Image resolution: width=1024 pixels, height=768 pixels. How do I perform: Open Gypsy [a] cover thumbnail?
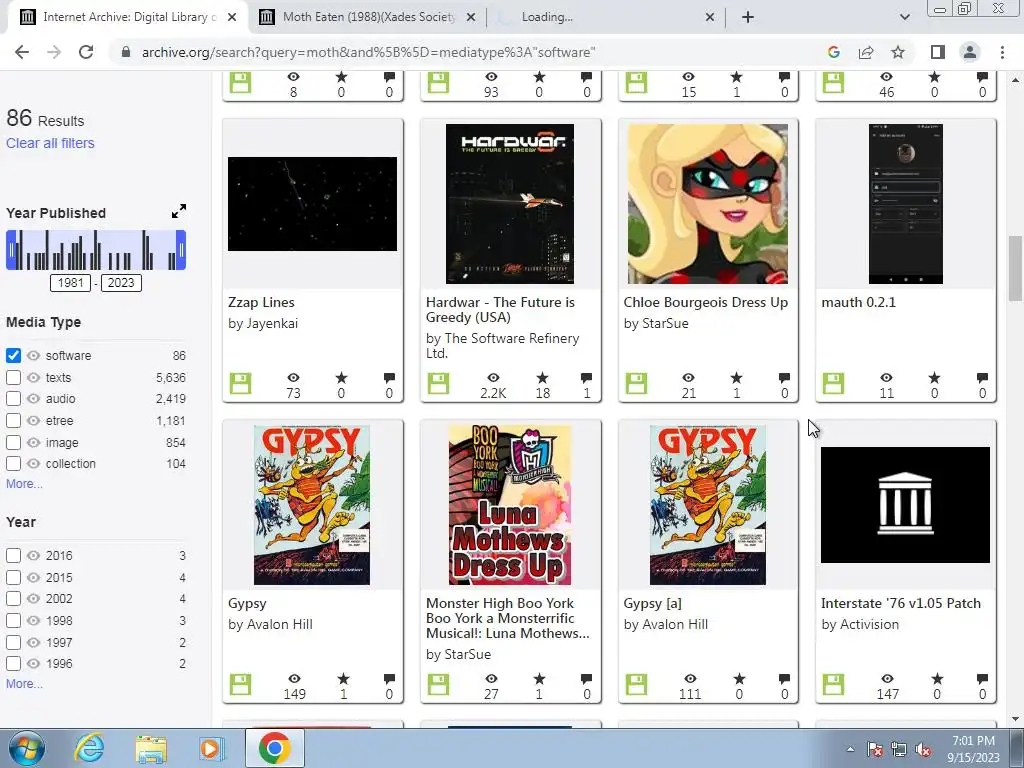(x=708, y=505)
